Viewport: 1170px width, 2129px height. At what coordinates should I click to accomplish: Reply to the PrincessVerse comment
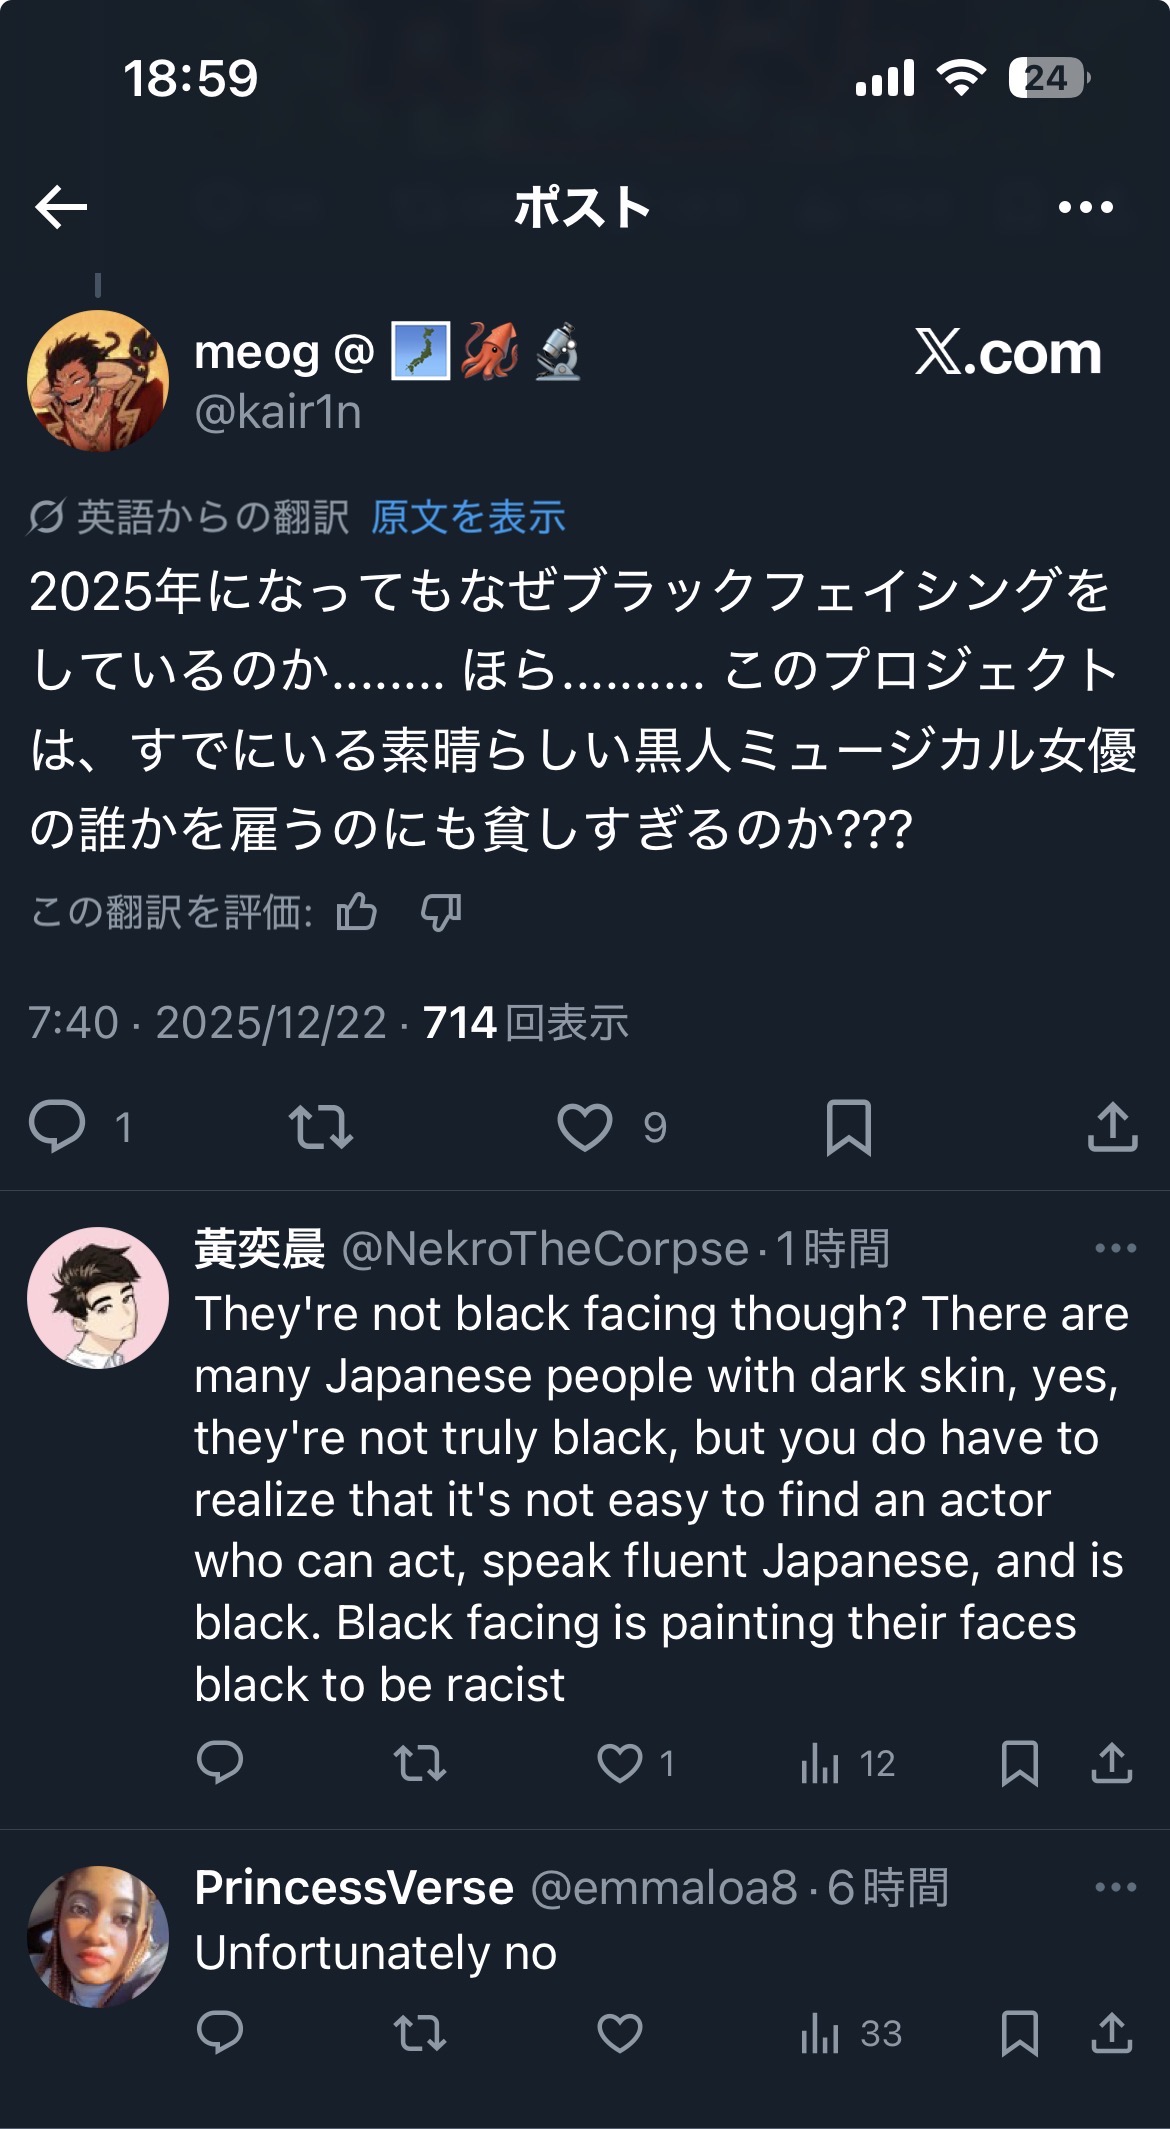pyautogui.click(x=220, y=2033)
